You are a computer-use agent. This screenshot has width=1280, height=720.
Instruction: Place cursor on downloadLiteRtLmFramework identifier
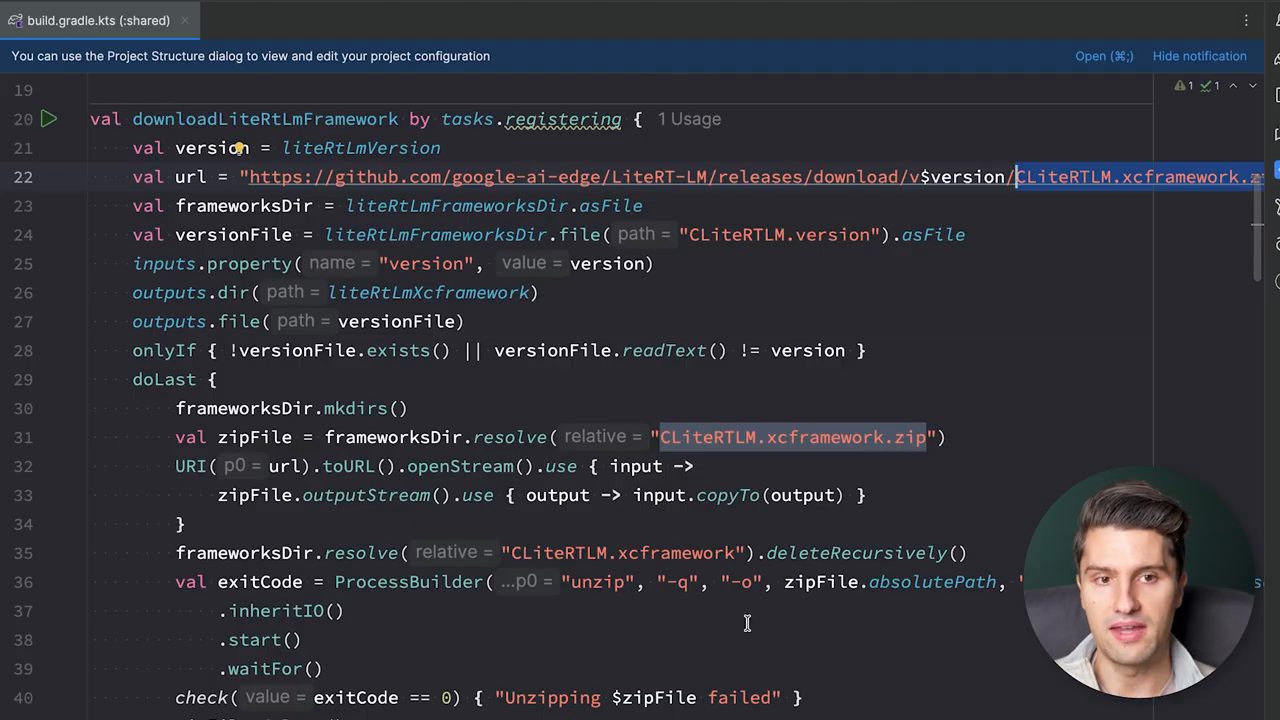point(265,119)
